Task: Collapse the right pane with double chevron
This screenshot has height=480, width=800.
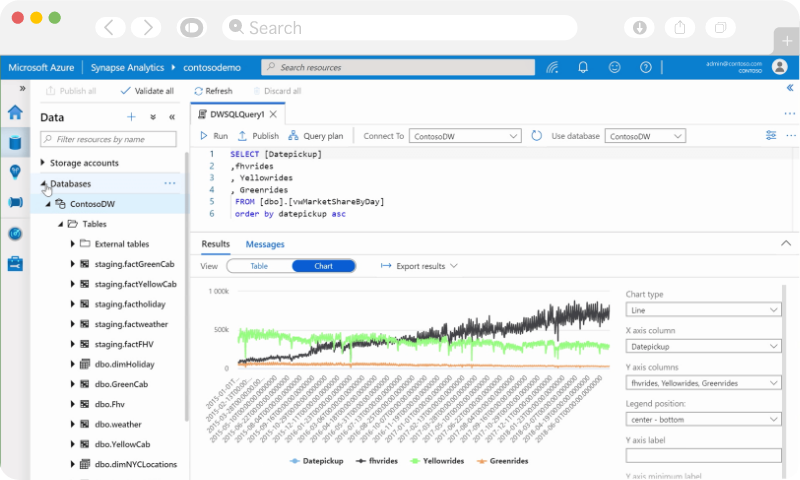Action: (x=790, y=88)
